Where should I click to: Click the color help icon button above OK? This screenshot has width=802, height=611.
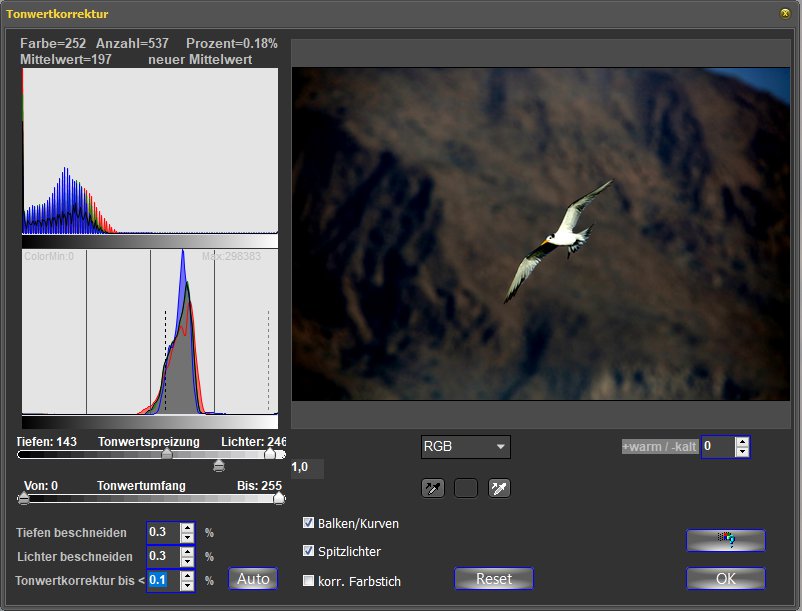point(725,540)
